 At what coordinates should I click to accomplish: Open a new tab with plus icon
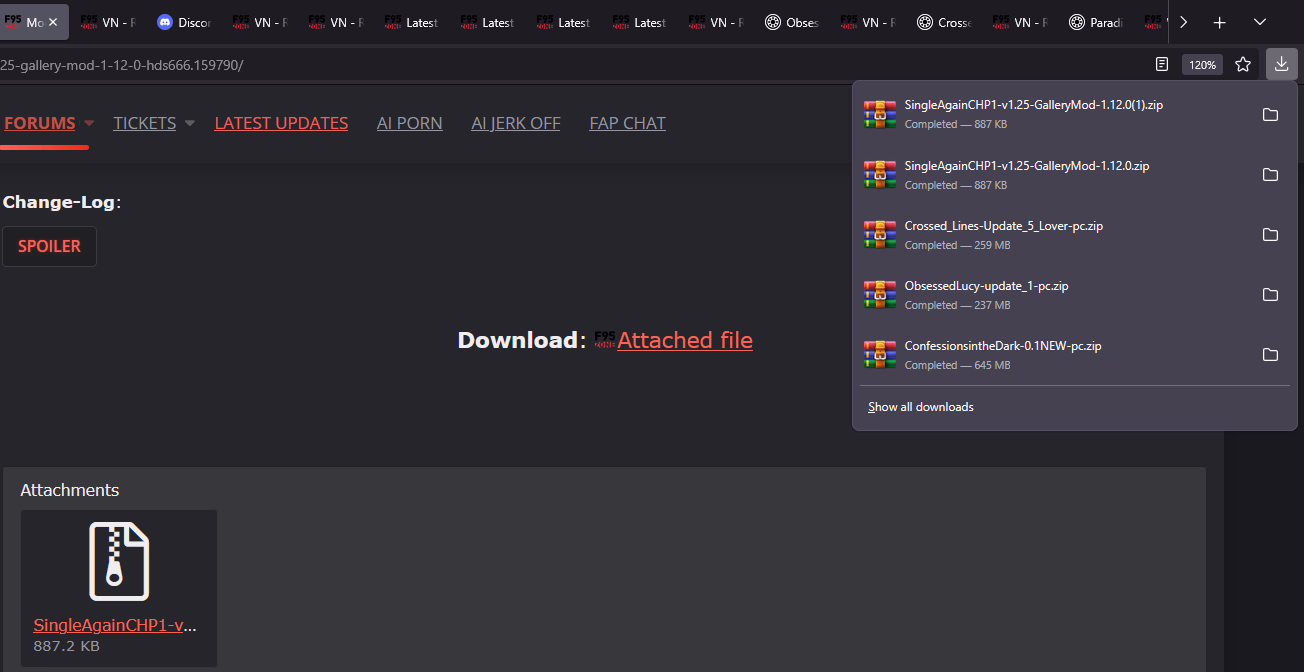tap(1219, 22)
